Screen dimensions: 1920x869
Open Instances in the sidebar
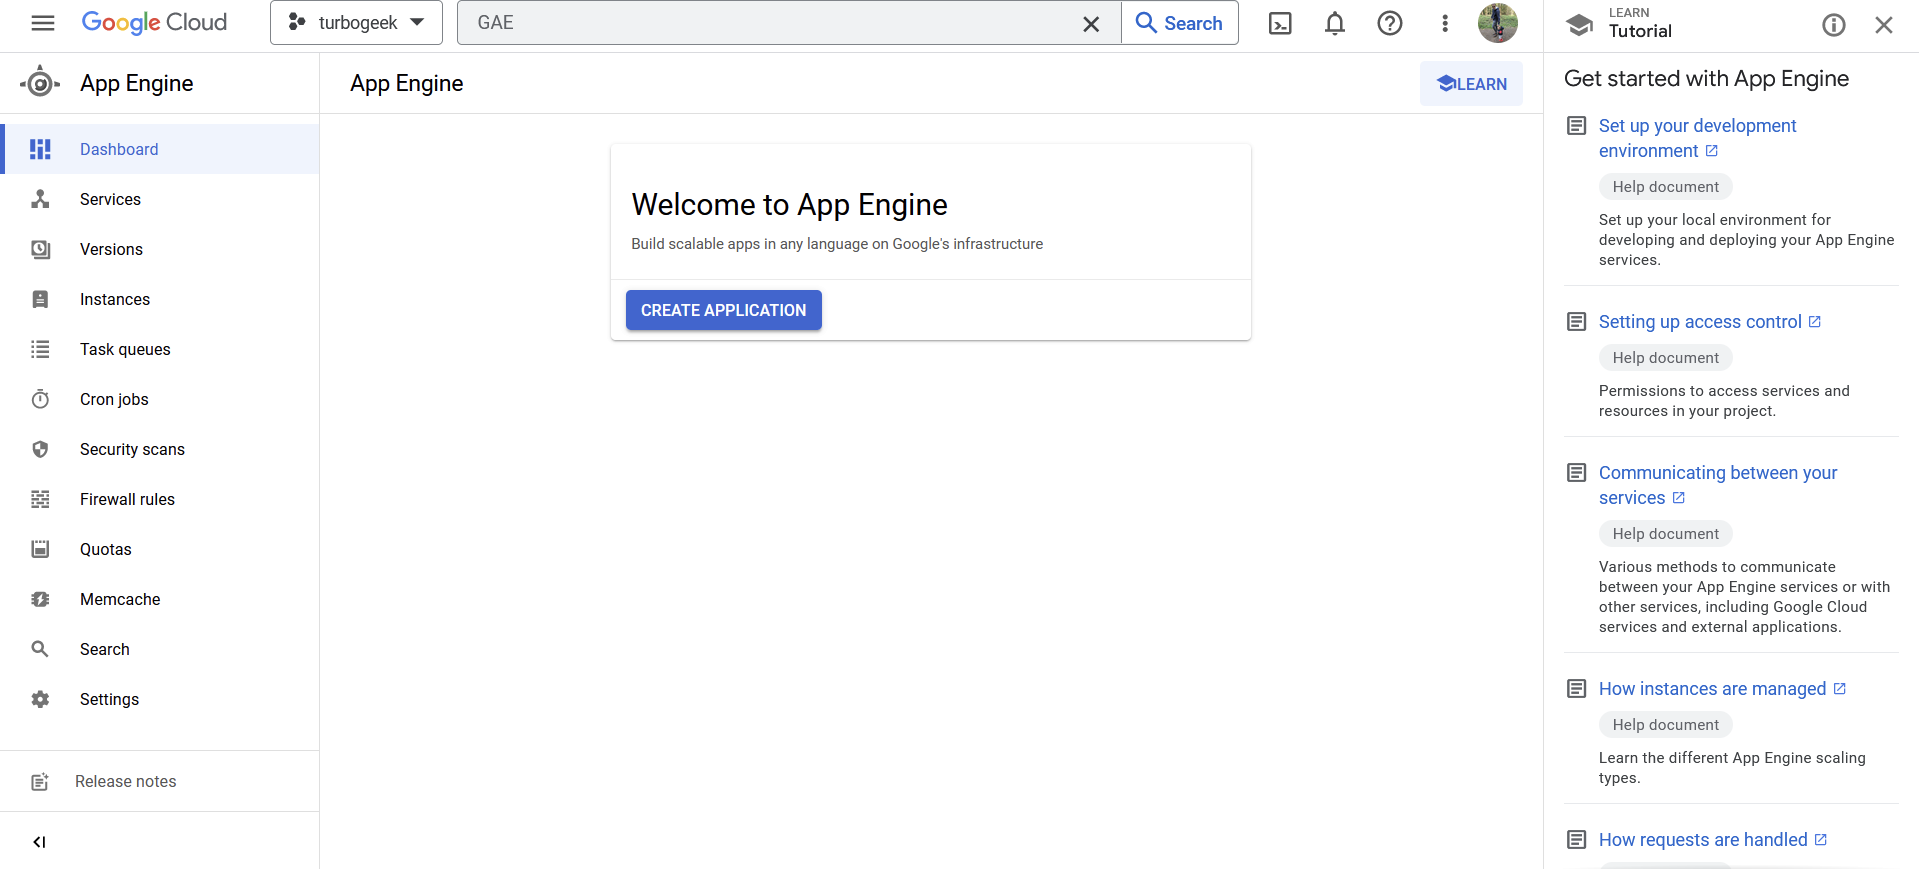[160, 299]
